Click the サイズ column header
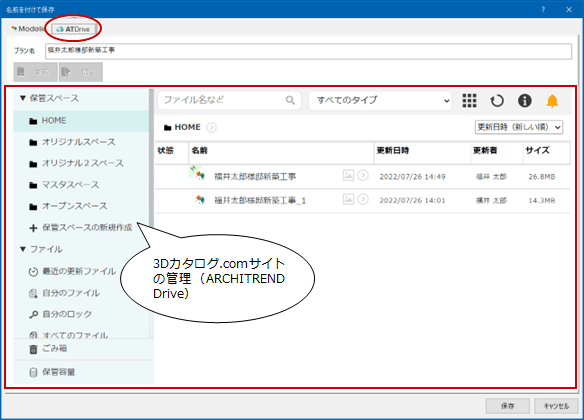Screen dimensions: 584x420 point(537,150)
